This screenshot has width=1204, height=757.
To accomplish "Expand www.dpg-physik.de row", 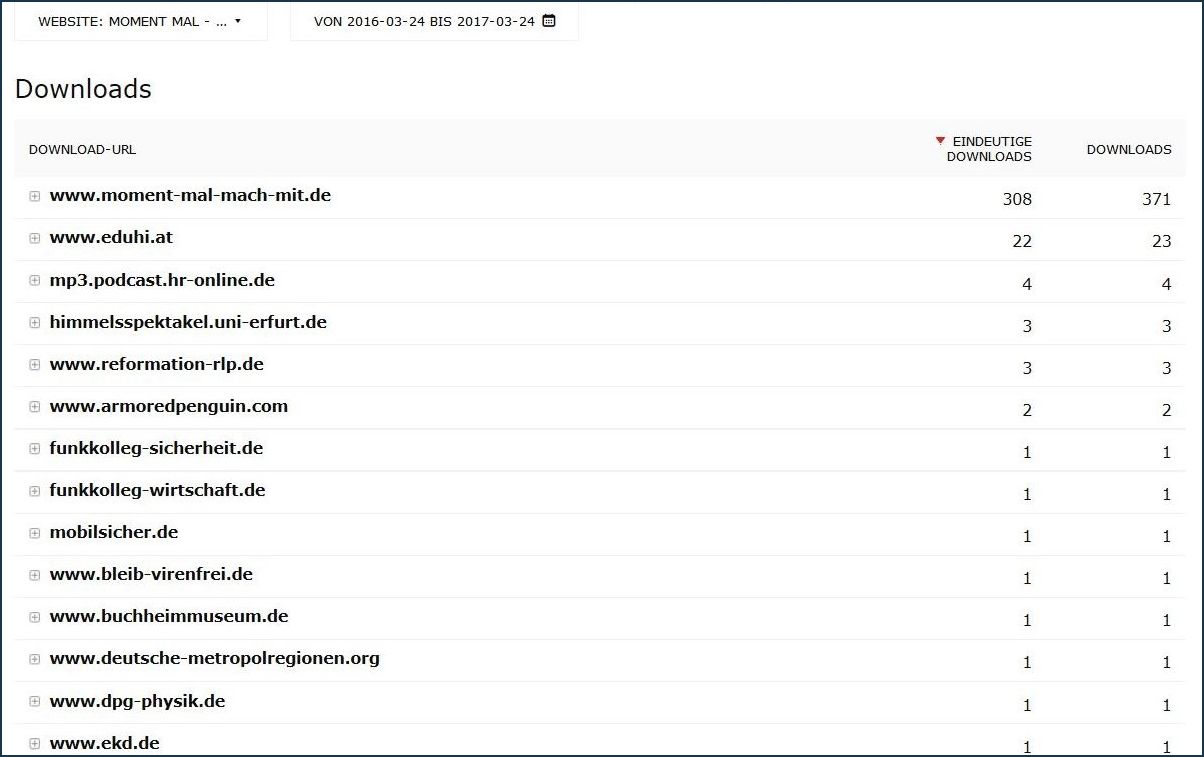I will click(35, 702).
